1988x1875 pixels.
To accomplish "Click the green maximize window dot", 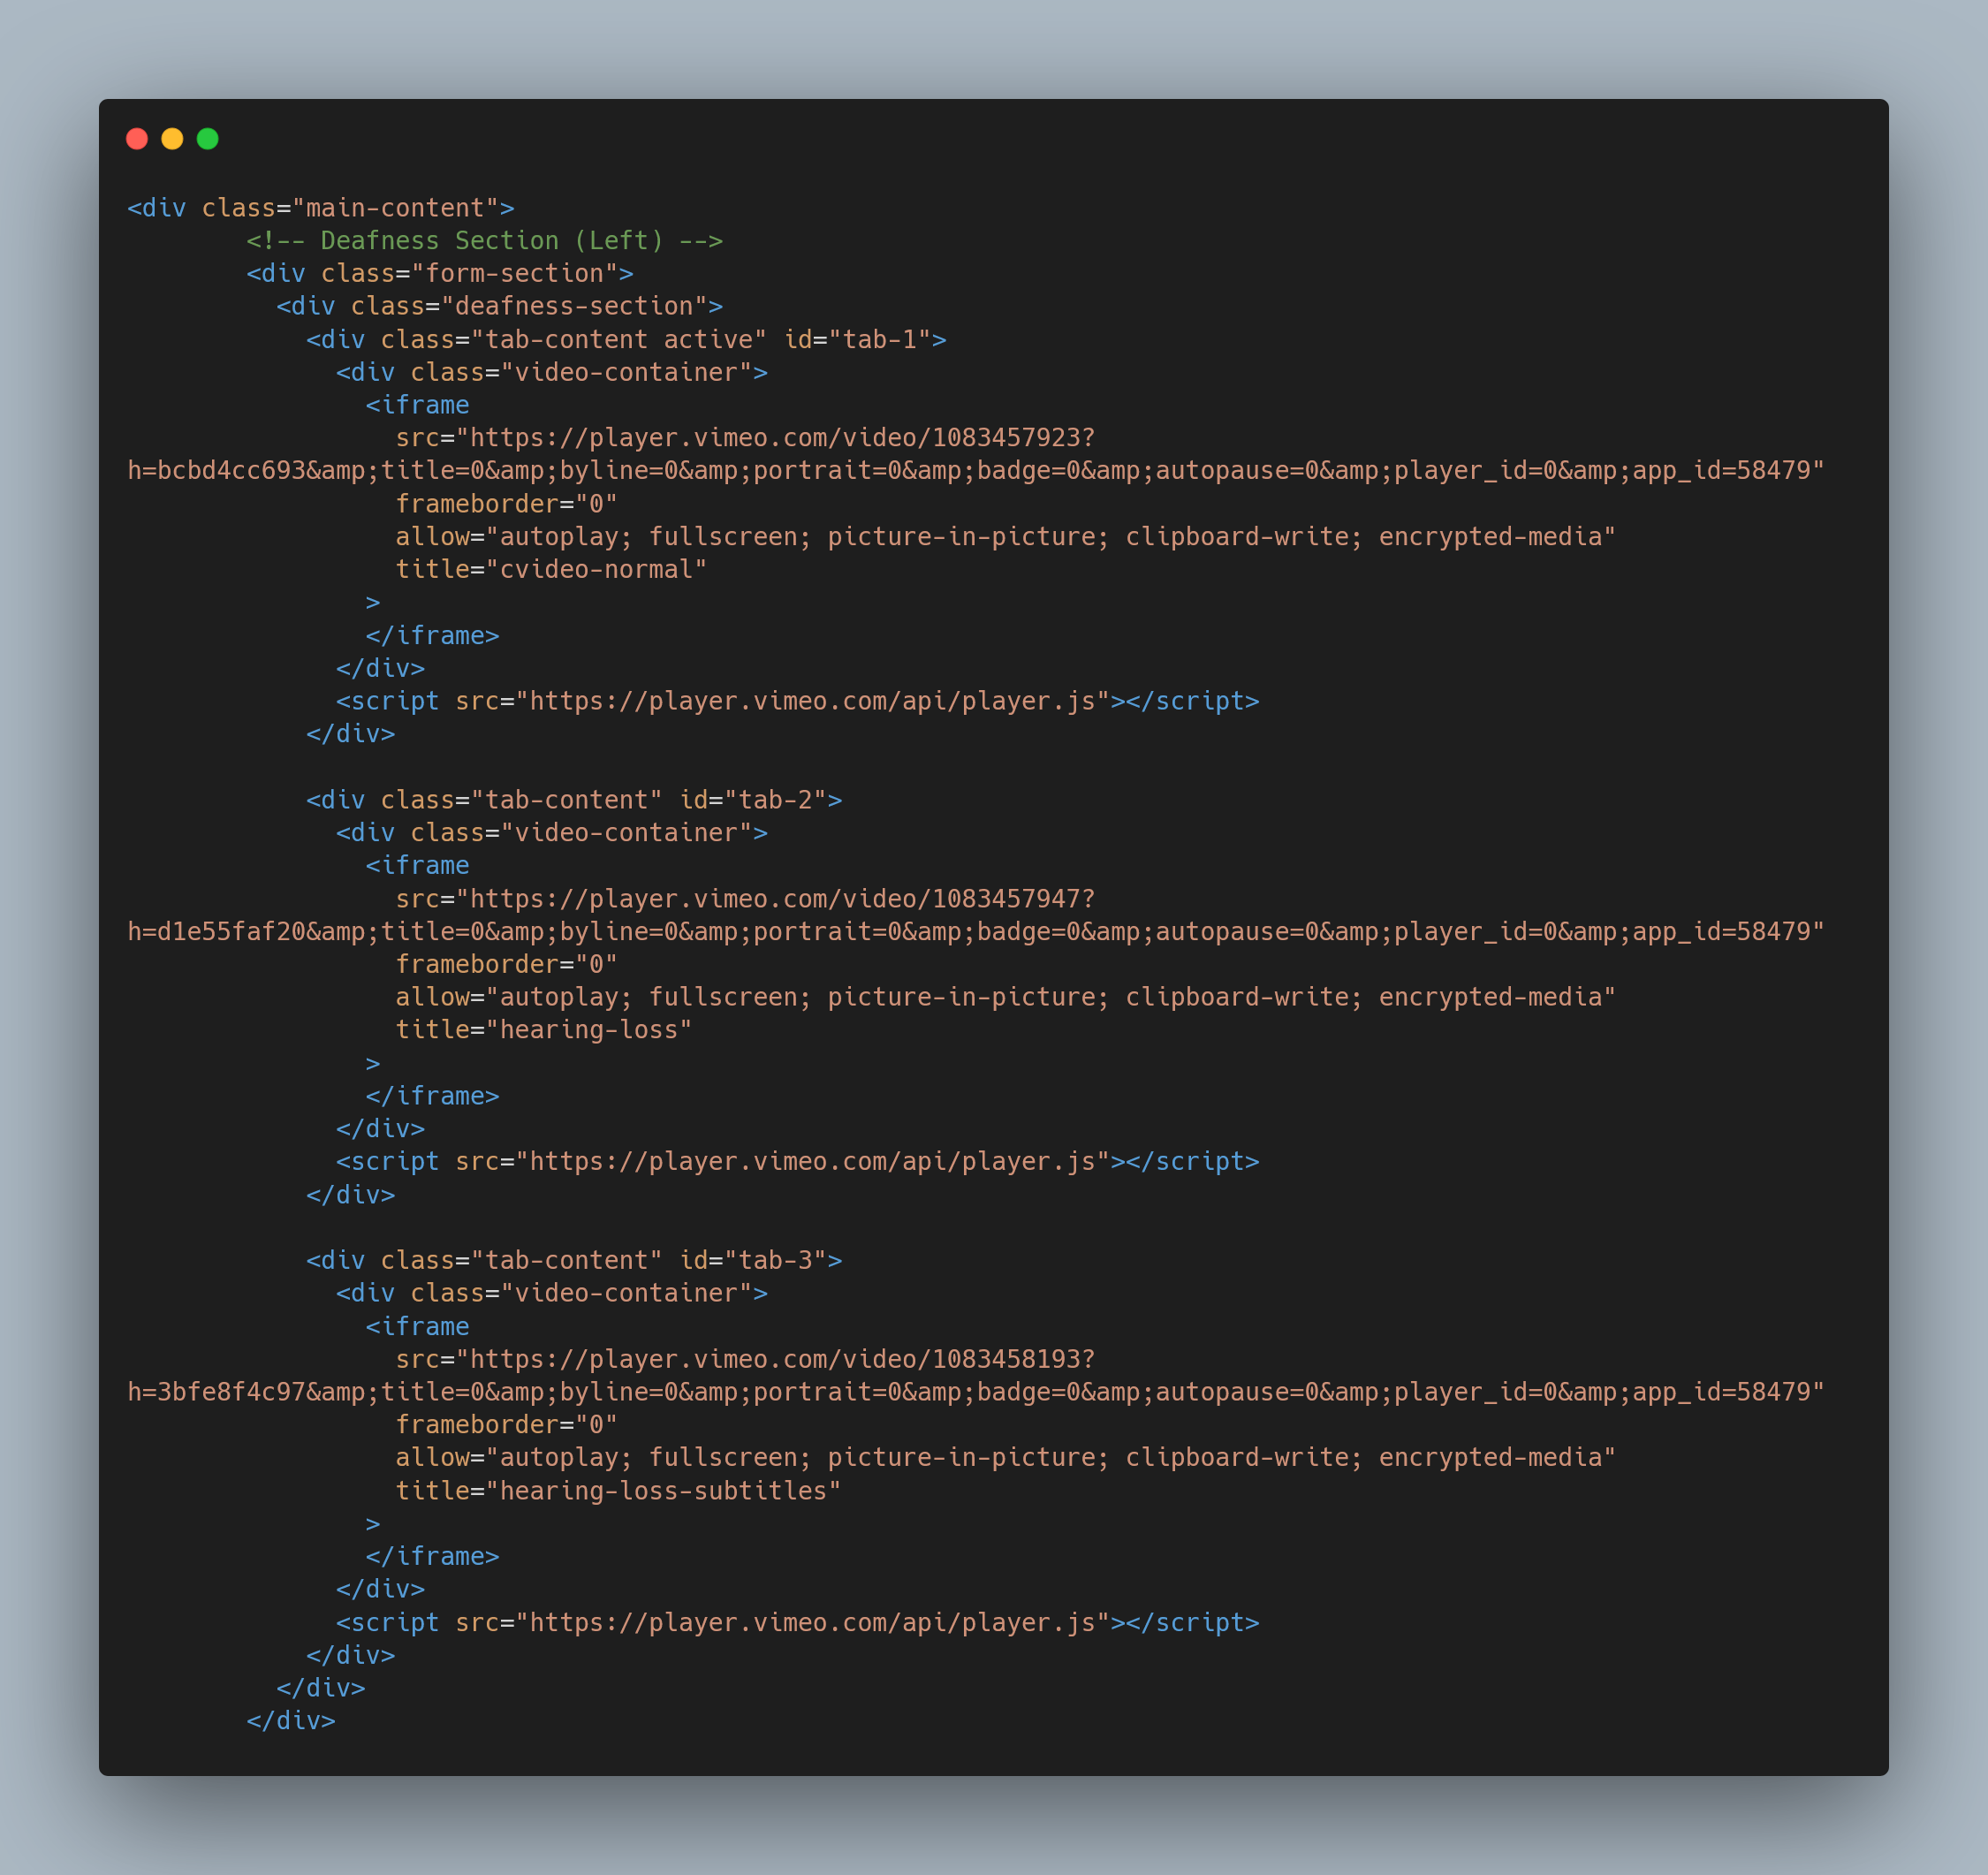I will tap(208, 139).
